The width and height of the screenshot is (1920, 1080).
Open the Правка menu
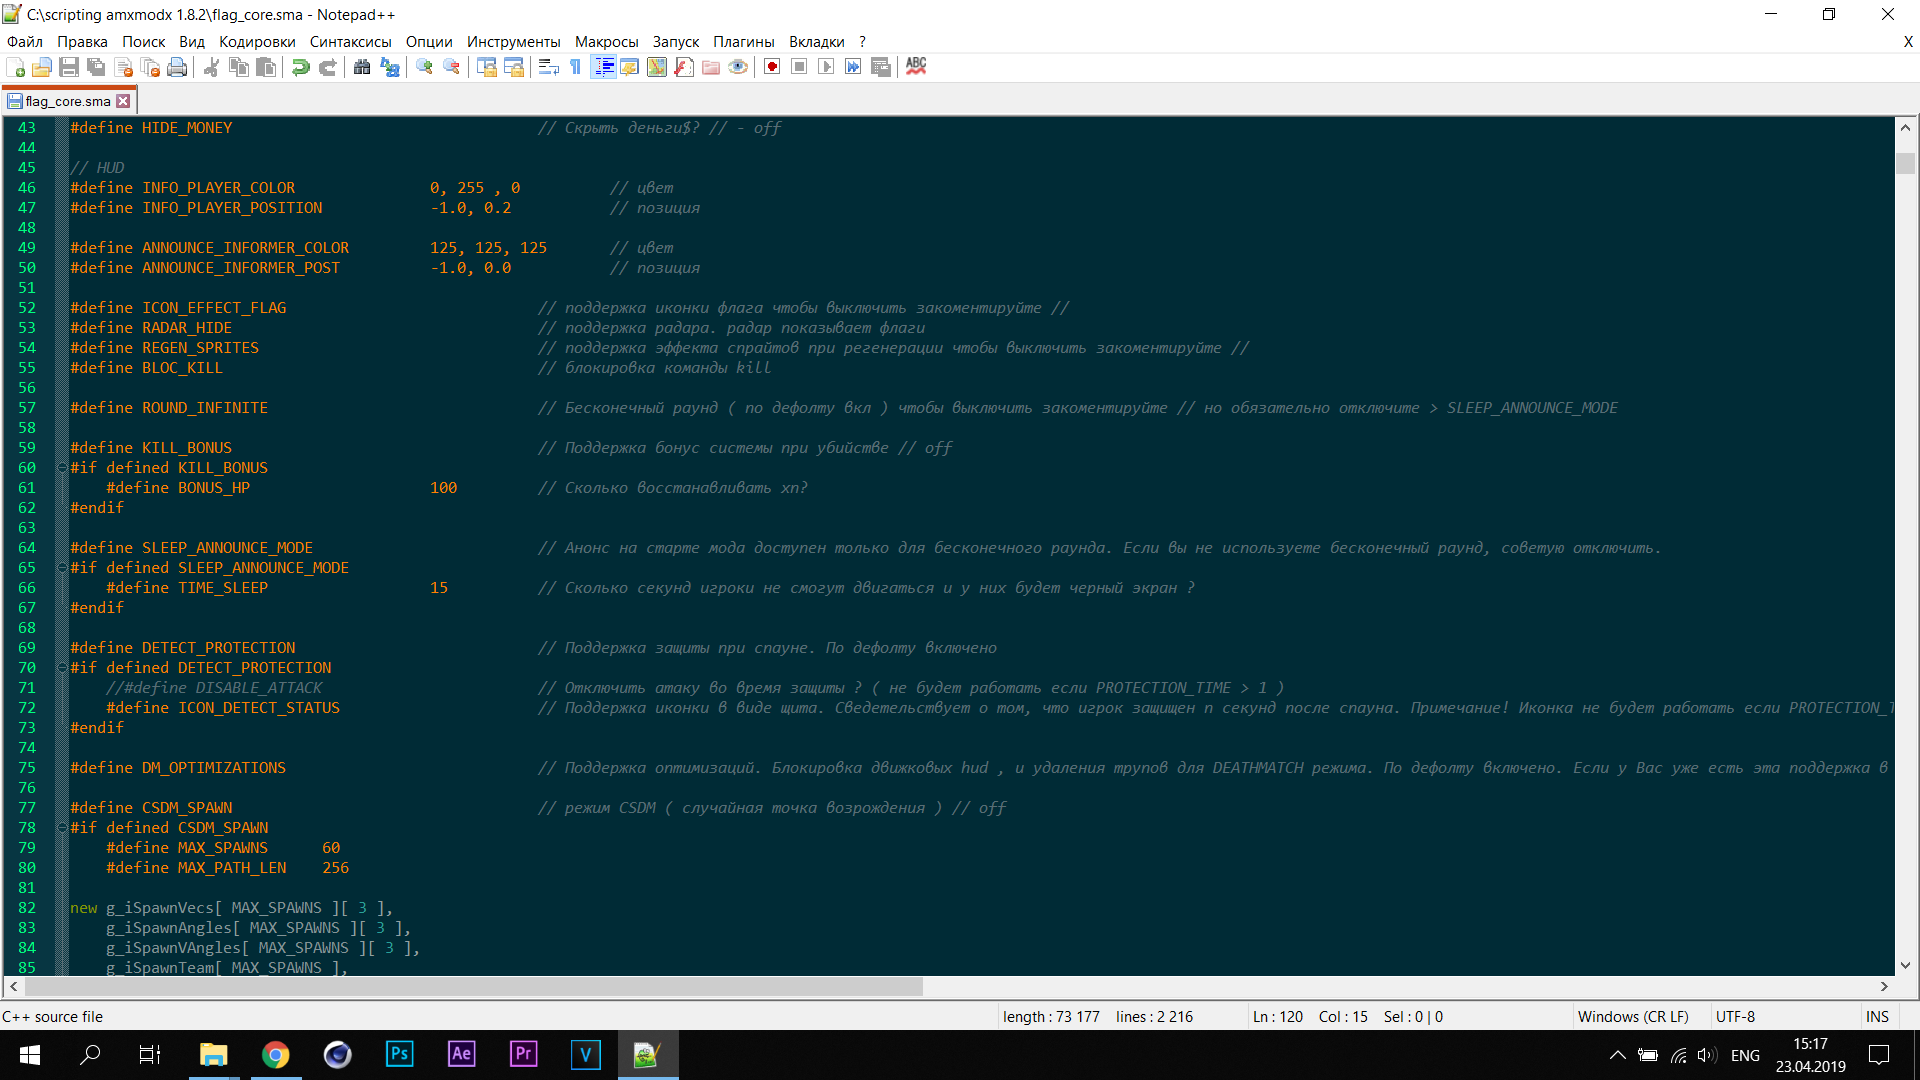click(x=82, y=41)
